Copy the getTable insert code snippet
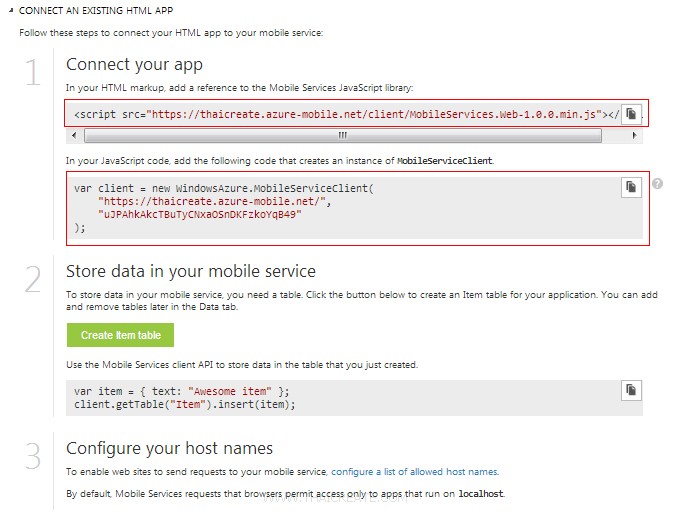 [631, 389]
